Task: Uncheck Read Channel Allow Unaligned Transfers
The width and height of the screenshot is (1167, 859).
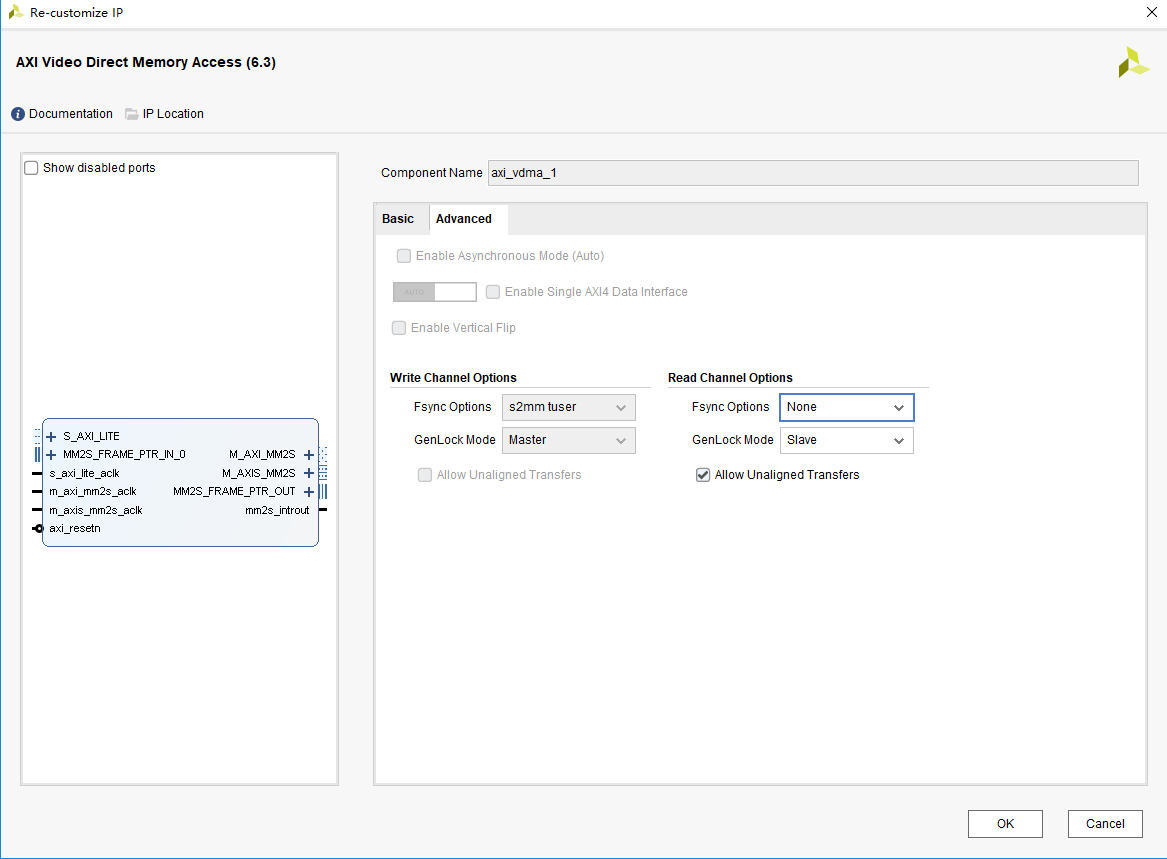Action: (703, 475)
